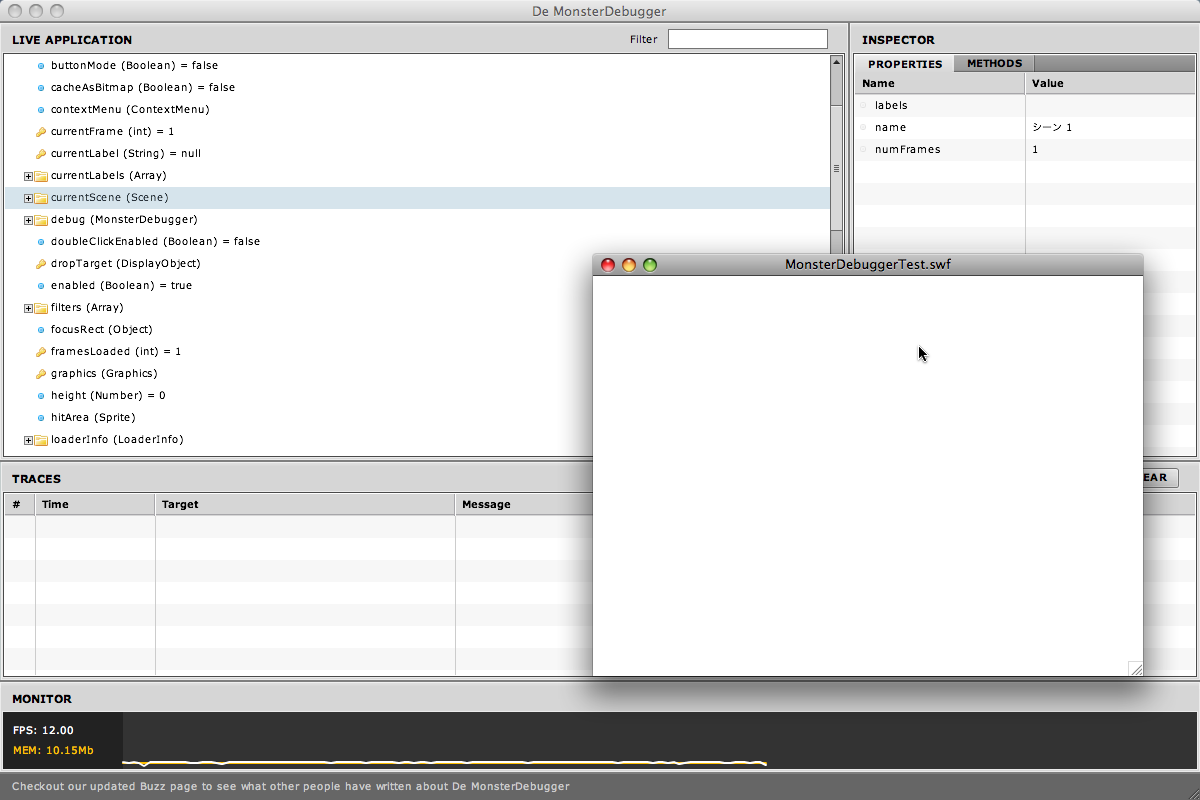Viewport: 1200px width, 800px height.
Task: Click the folder icon beside loaderInfo
Action: pyautogui.click(x=41, y=440)
